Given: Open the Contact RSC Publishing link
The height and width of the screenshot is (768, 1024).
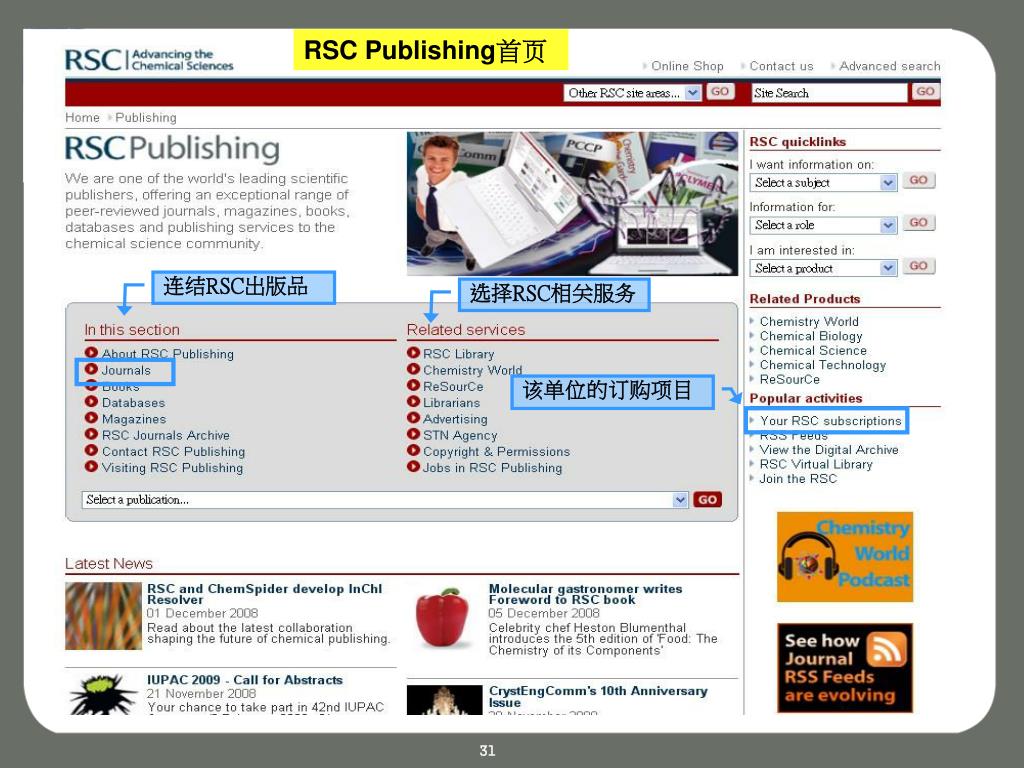Looking at the screenshot, I should pos(174,451).
